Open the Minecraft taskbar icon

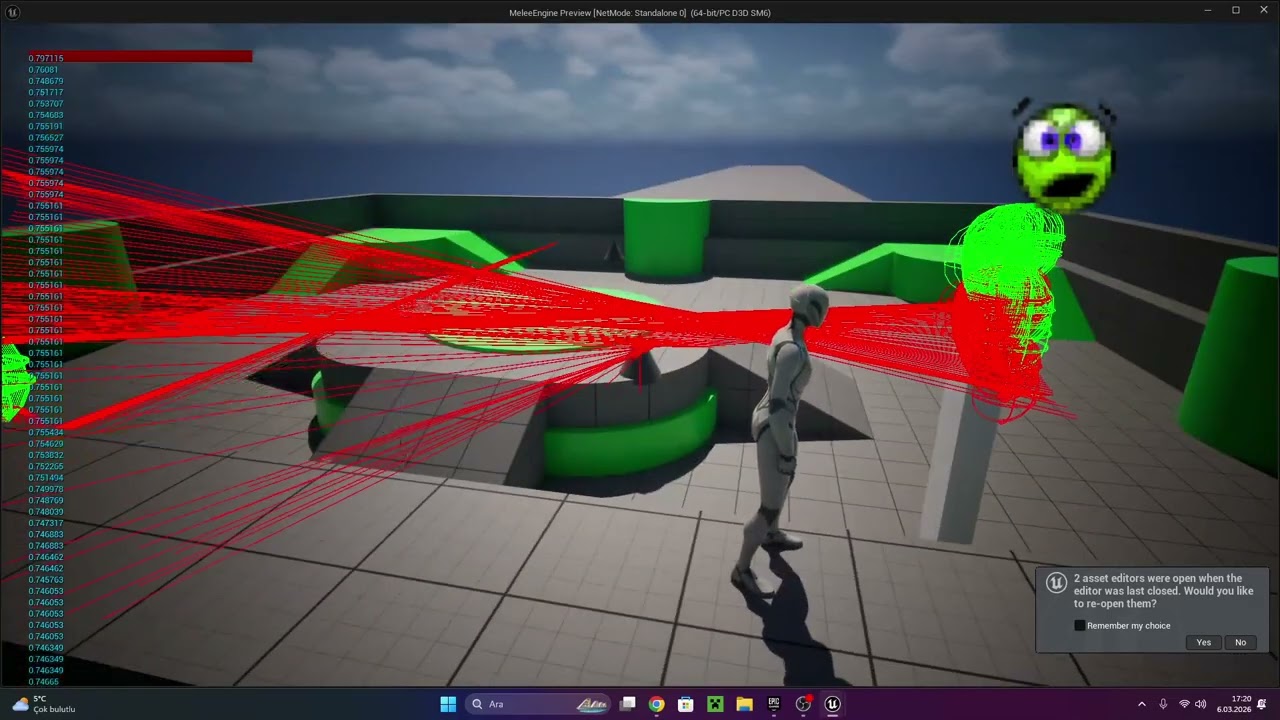[715, 704]
